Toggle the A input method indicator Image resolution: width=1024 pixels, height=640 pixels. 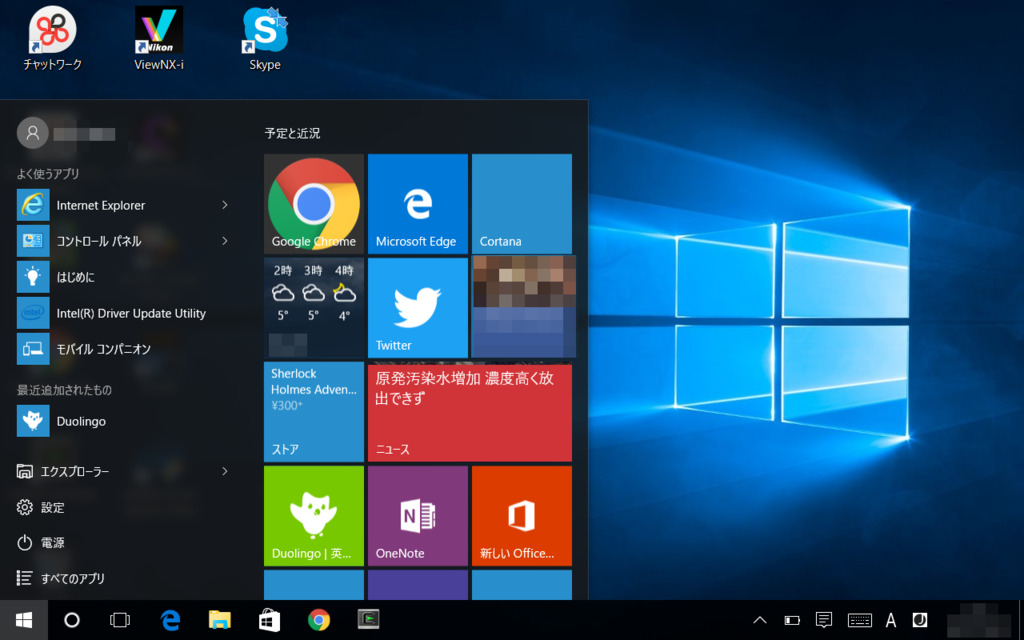[890, 620]
